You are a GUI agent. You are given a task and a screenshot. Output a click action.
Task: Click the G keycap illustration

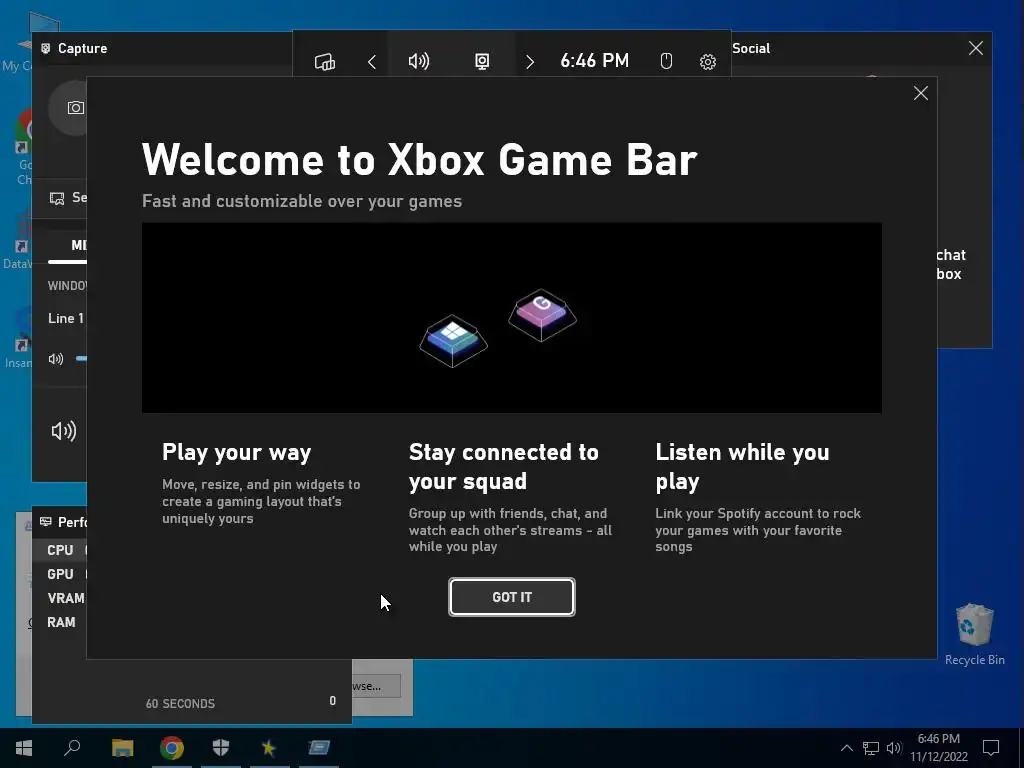[542, 315]
